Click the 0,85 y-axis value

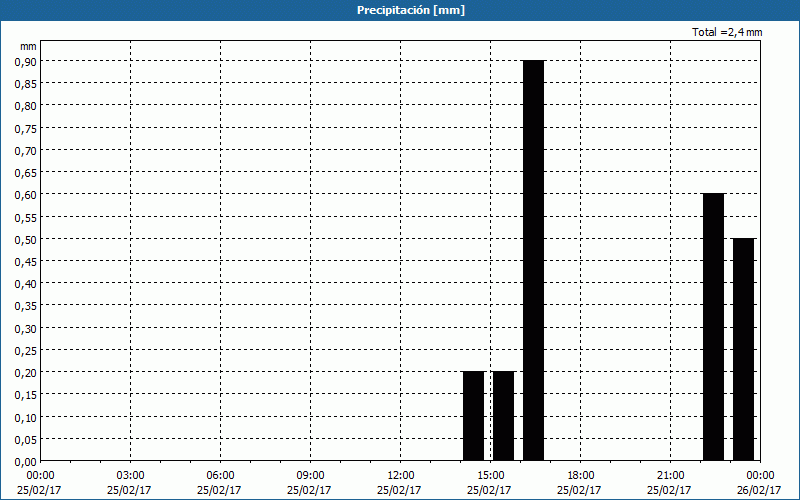(x=26, y=84)
